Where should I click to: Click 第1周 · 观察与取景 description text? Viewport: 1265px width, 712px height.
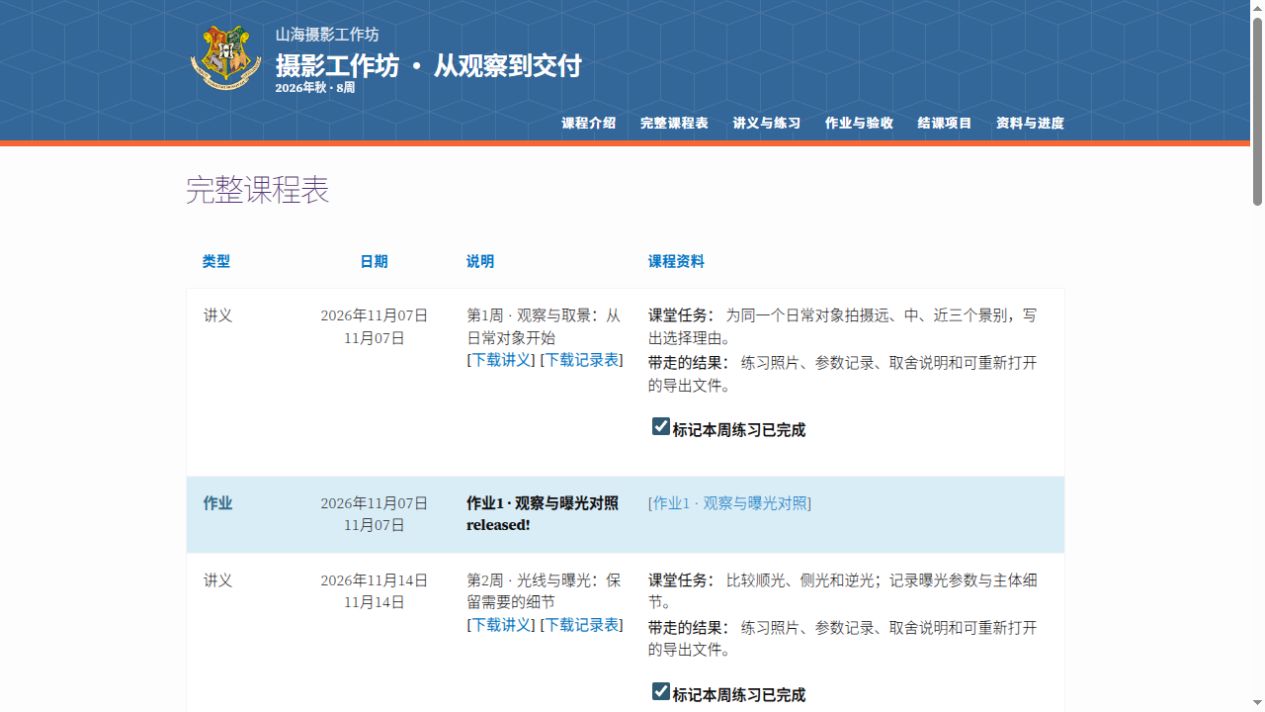click(x=544, y=326)
